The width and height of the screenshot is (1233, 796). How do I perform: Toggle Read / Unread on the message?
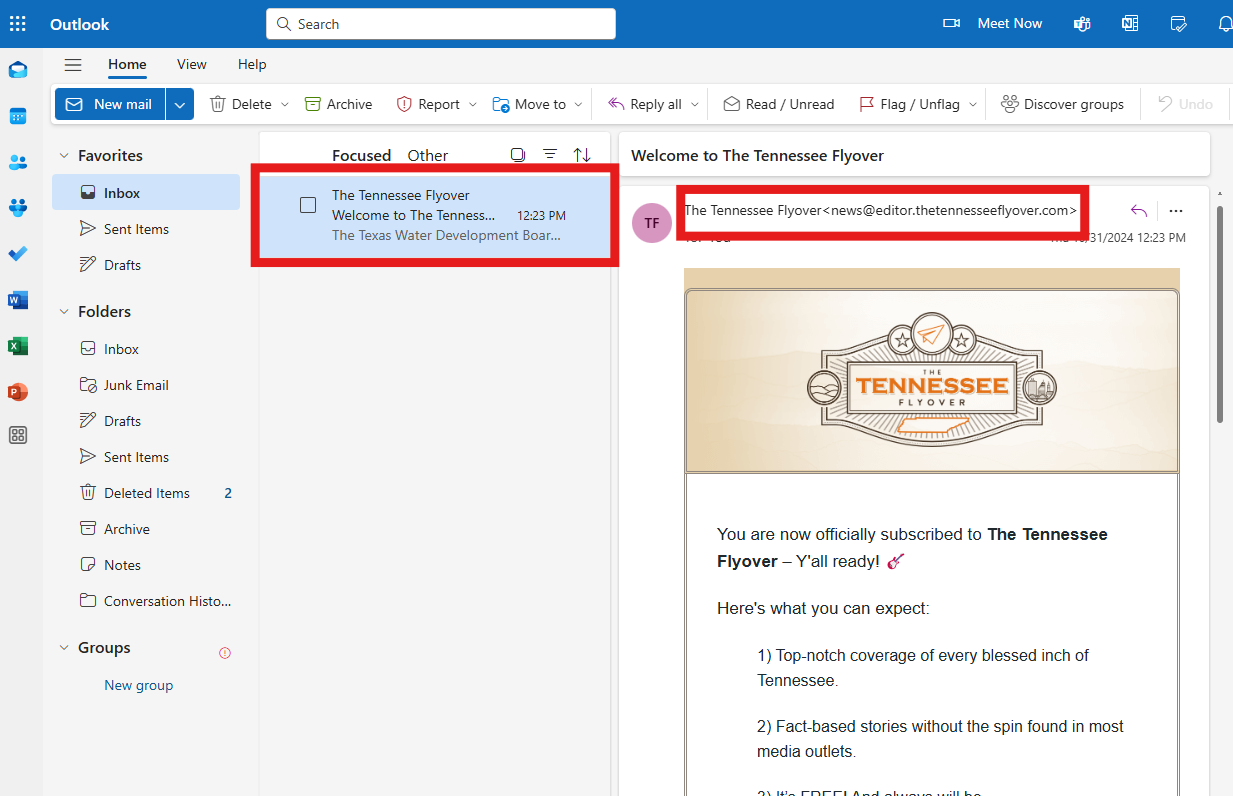pyautogui.click(x=779, y=104)
